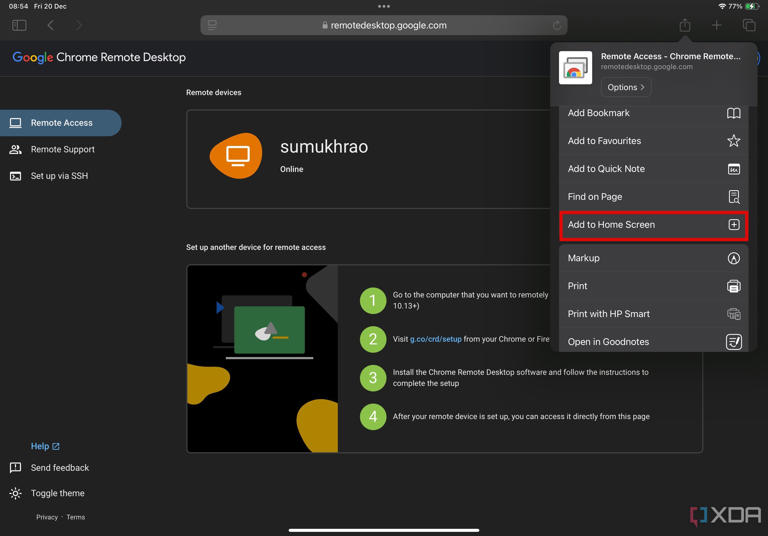Show the tab overview icon
768x536 pixels.
tap(749, 25)
